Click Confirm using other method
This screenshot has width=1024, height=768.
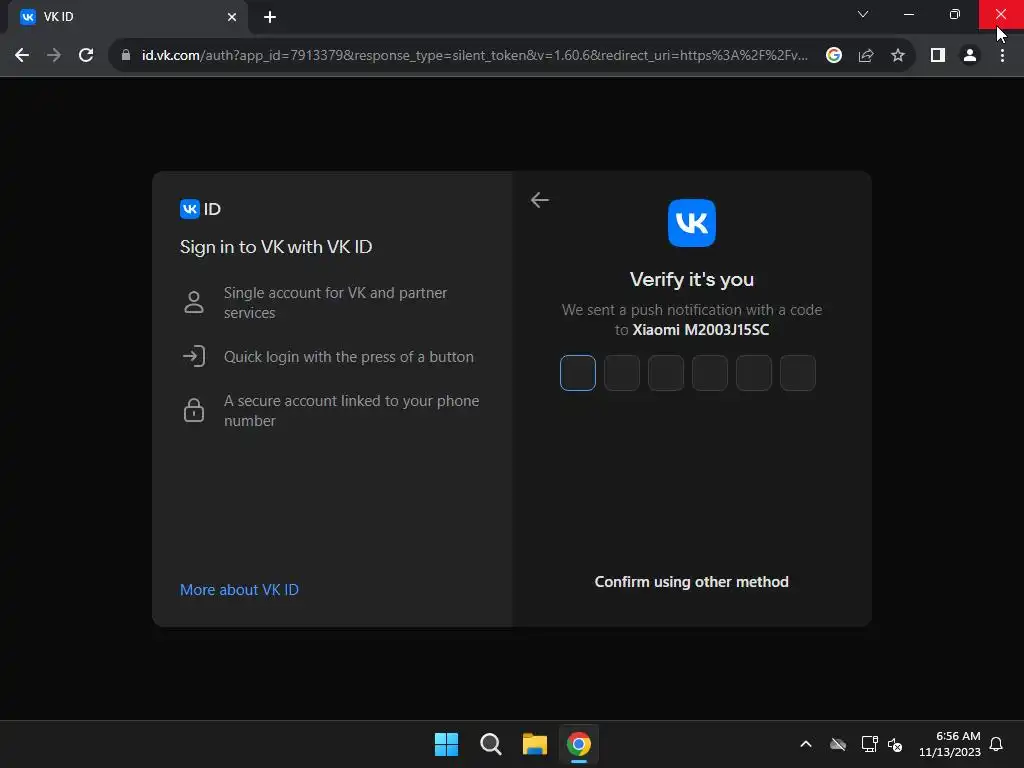[x=692, y=582]
